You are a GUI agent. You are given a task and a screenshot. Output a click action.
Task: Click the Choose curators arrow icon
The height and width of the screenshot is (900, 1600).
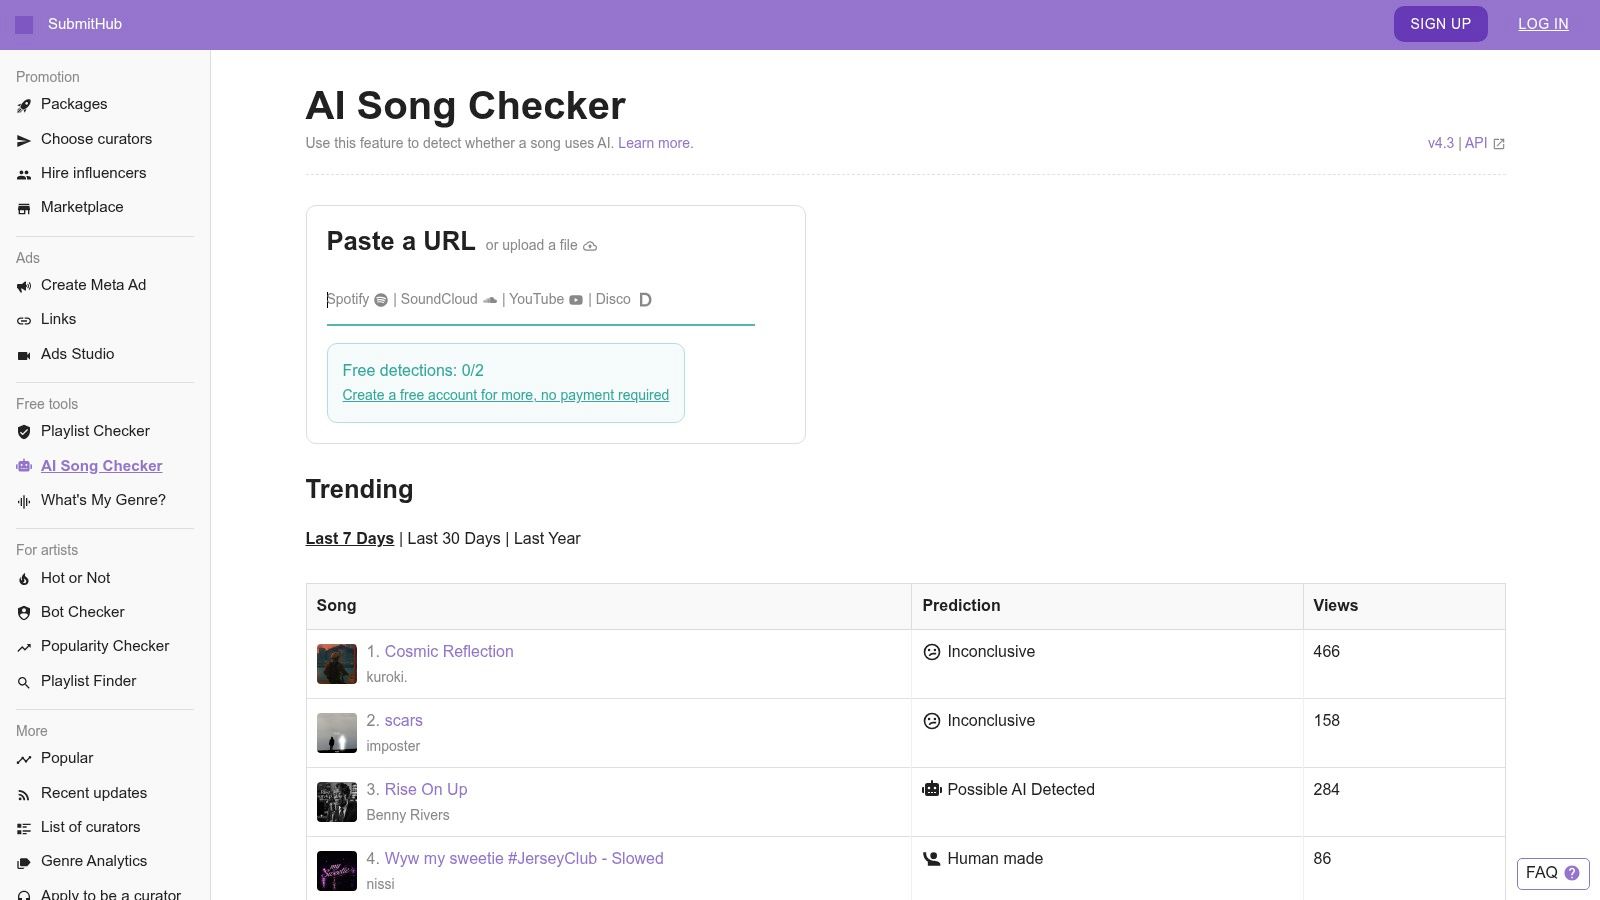coord(24,140)
